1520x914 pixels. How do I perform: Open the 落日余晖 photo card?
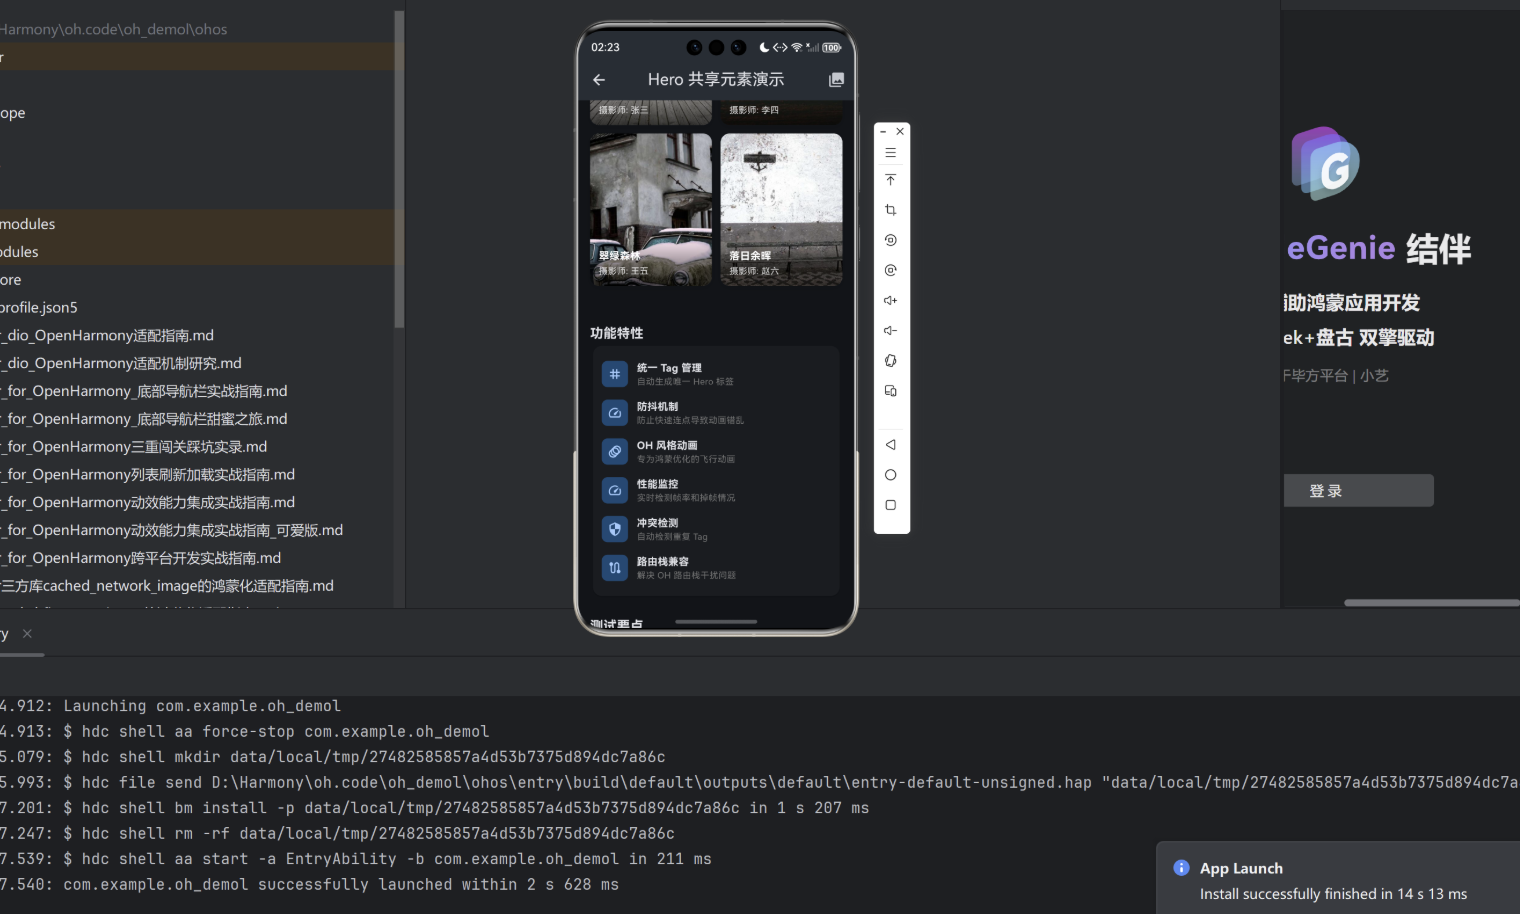[x=781, y=209]
